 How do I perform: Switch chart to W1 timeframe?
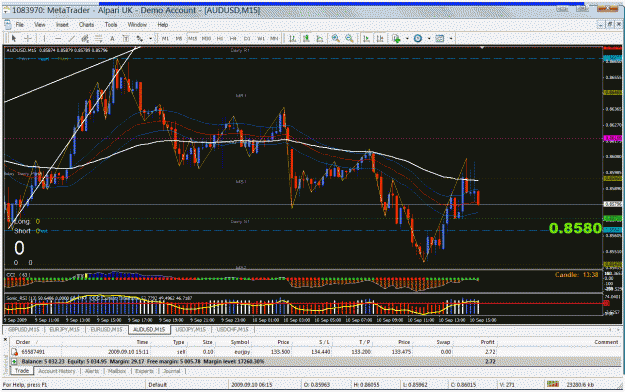[260, 38]
